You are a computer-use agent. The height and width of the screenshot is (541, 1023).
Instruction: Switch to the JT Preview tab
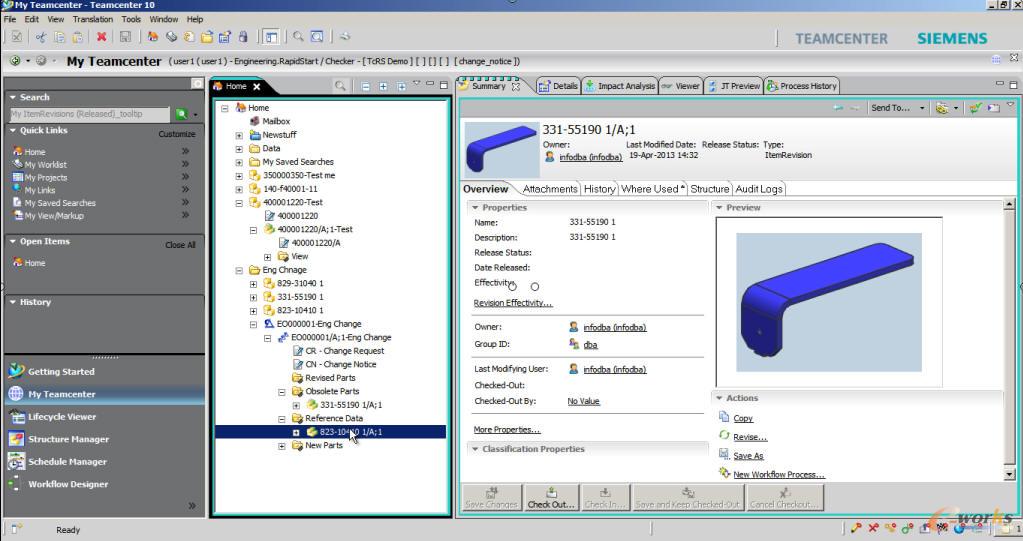pos(734,85)
